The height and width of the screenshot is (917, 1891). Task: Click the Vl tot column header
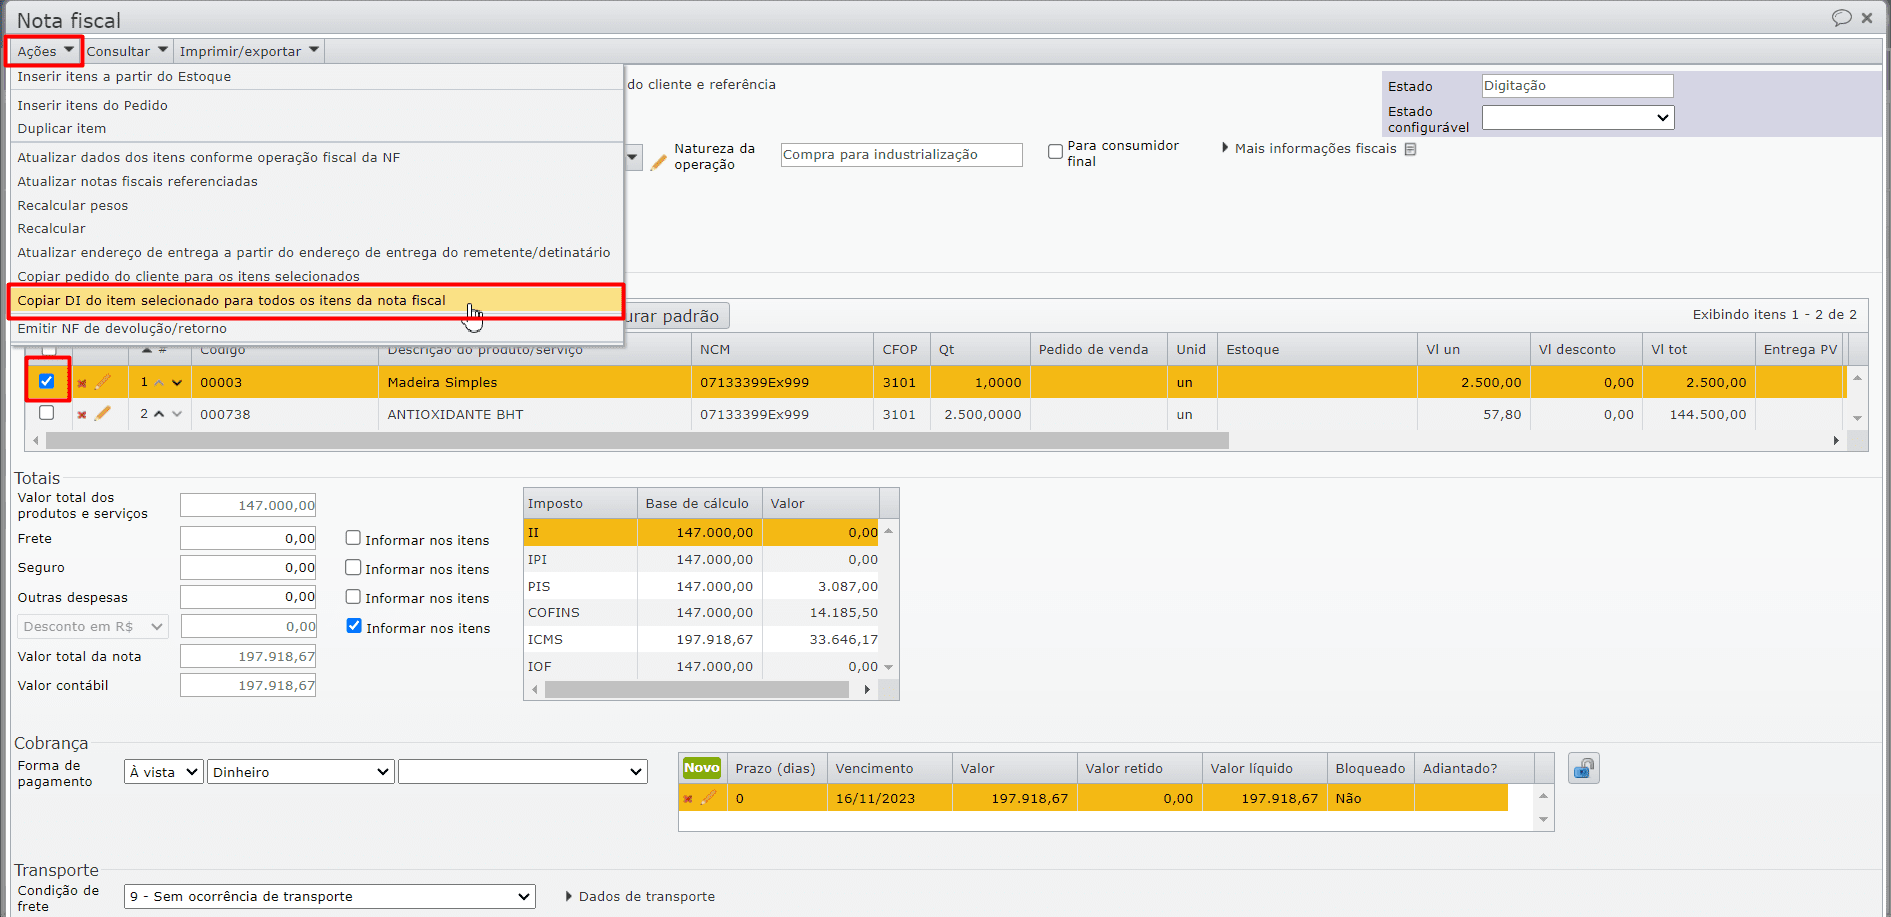(1698, 350)
